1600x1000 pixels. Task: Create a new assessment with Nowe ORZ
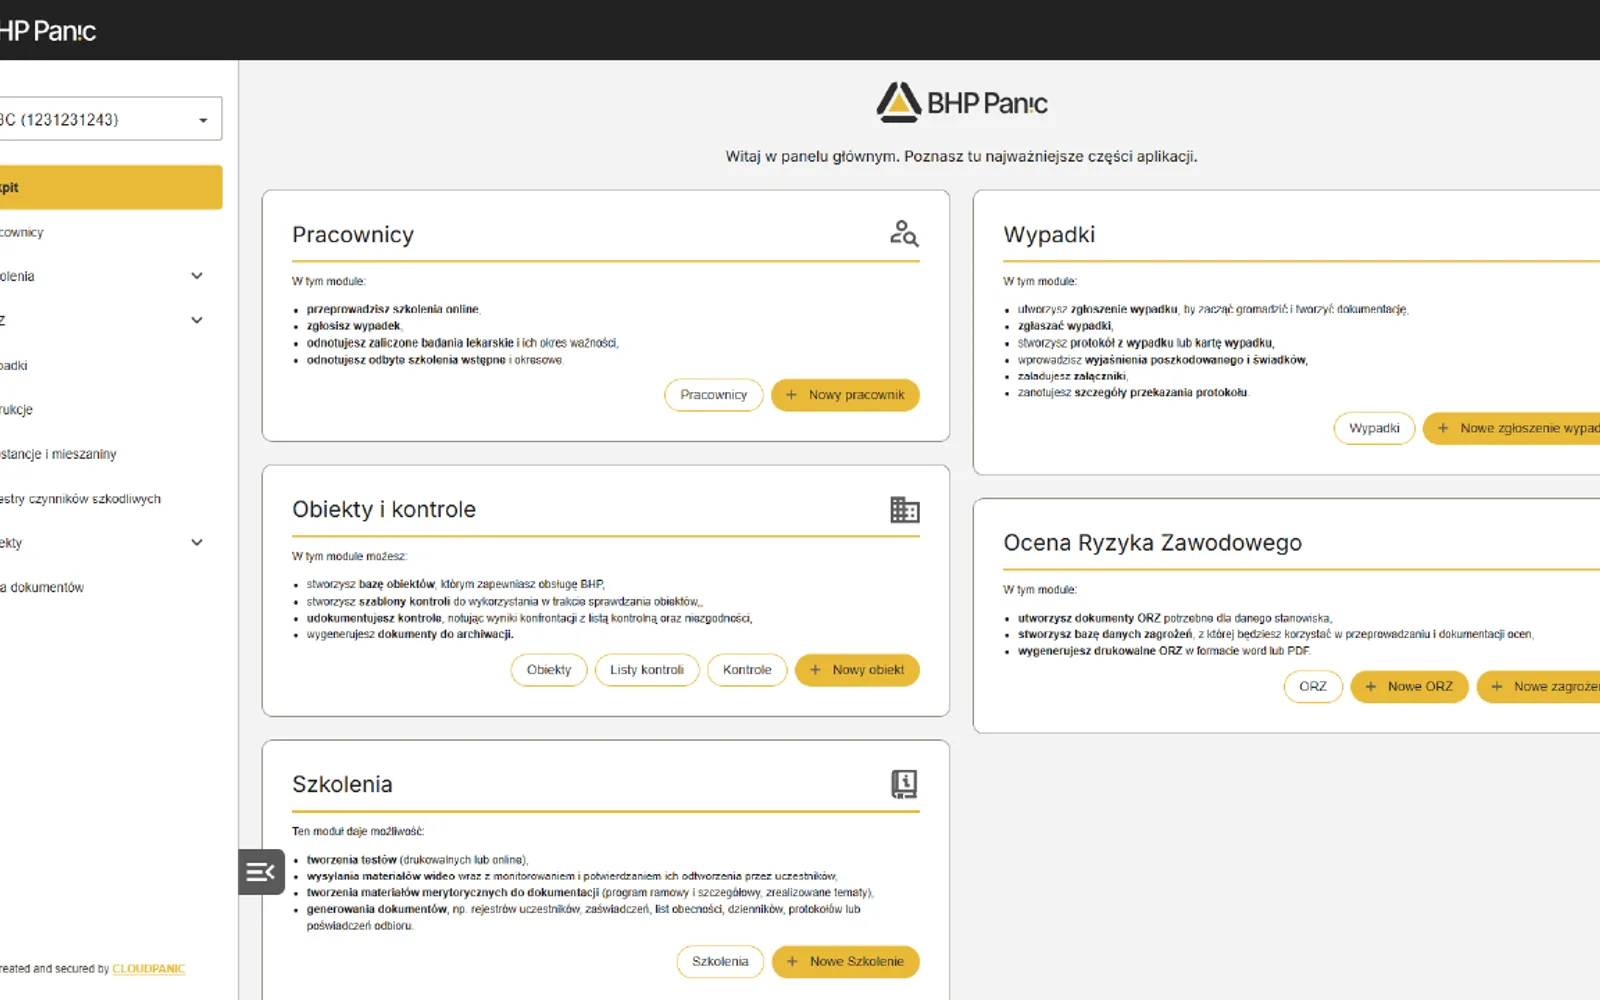pyautogui.click(x=1409, y=687)
